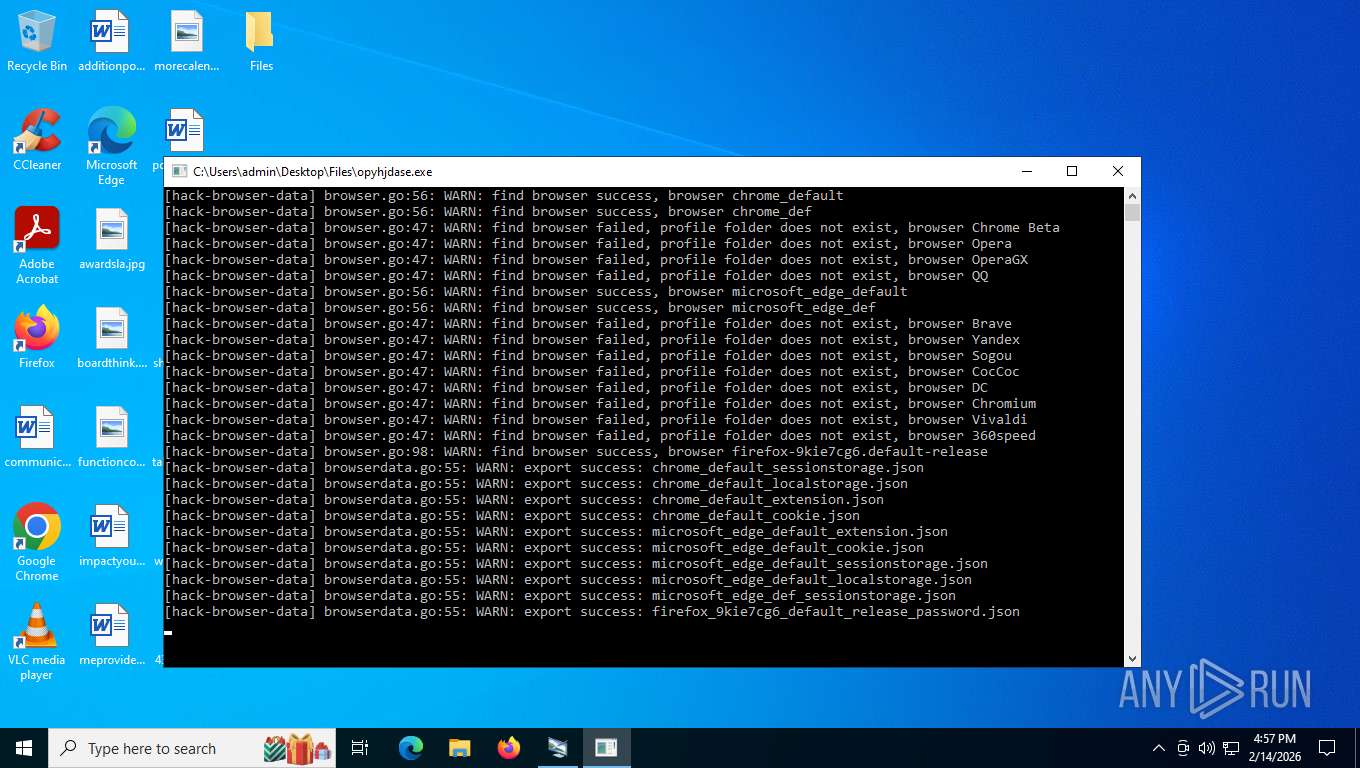Click the 'browser OperaGX' failed line
Viewport: 1360px width, 768px height.
click(x=596, y=259)
